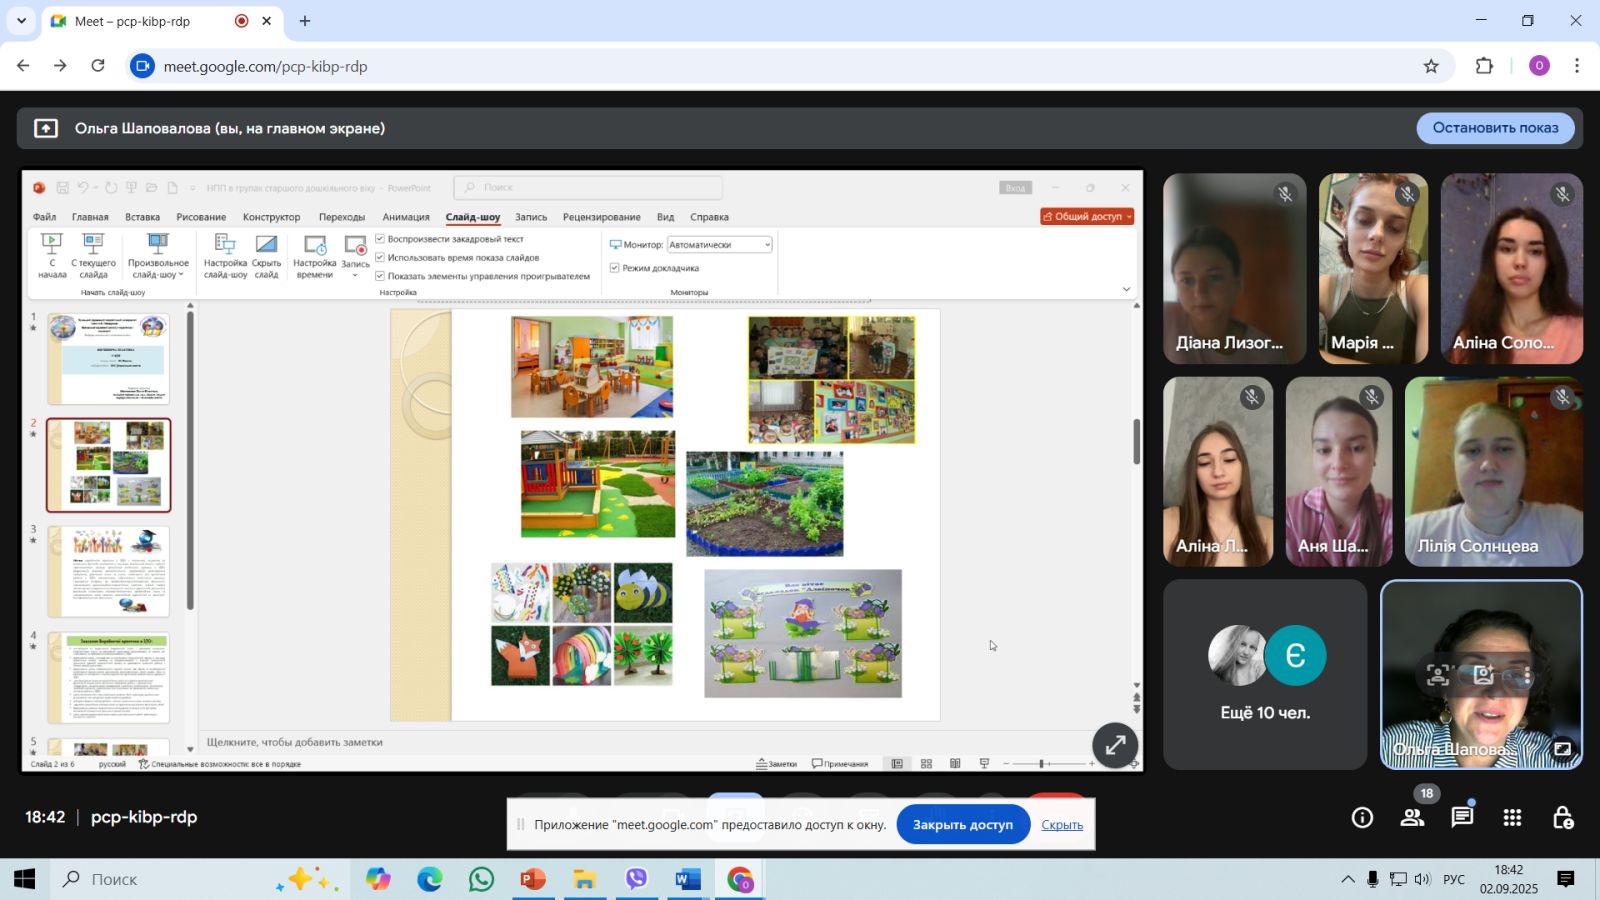
Task: Click zoom out minus on status bar
Action: tap(1006, 764)
